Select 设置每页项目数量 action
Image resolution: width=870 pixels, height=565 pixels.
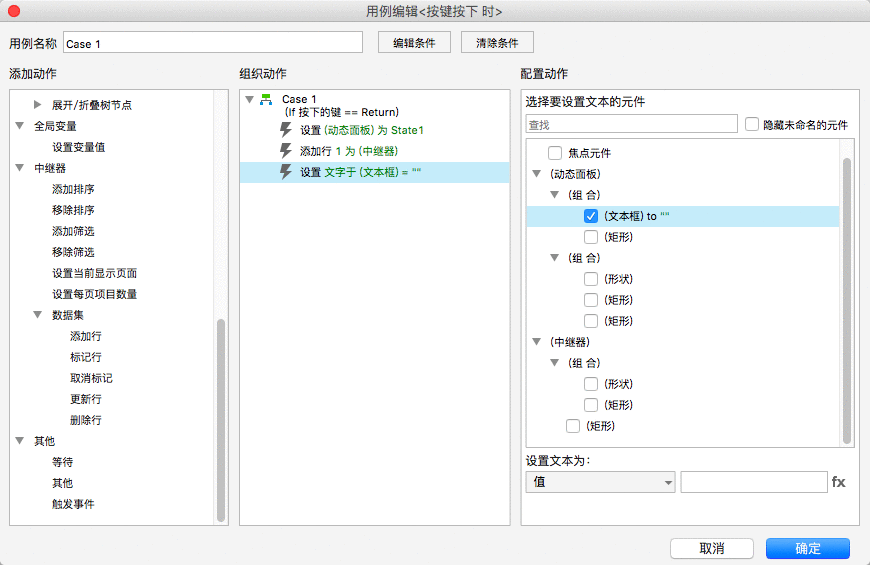coord(94,294)
